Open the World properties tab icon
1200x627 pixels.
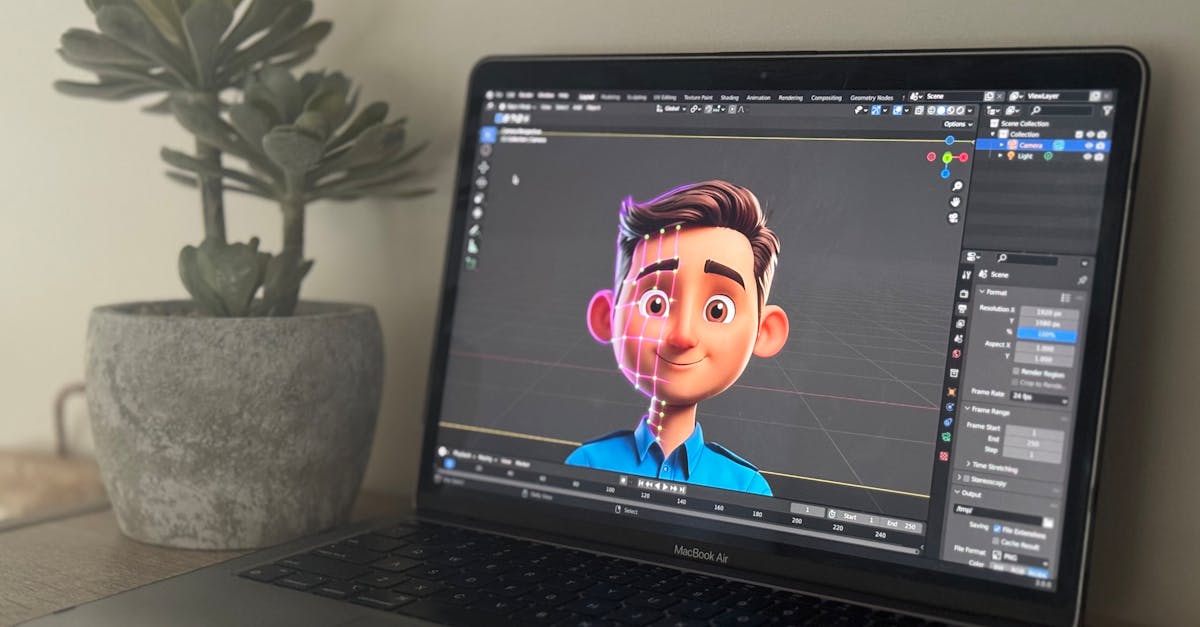pyautogui.click(x=955, y=353)
